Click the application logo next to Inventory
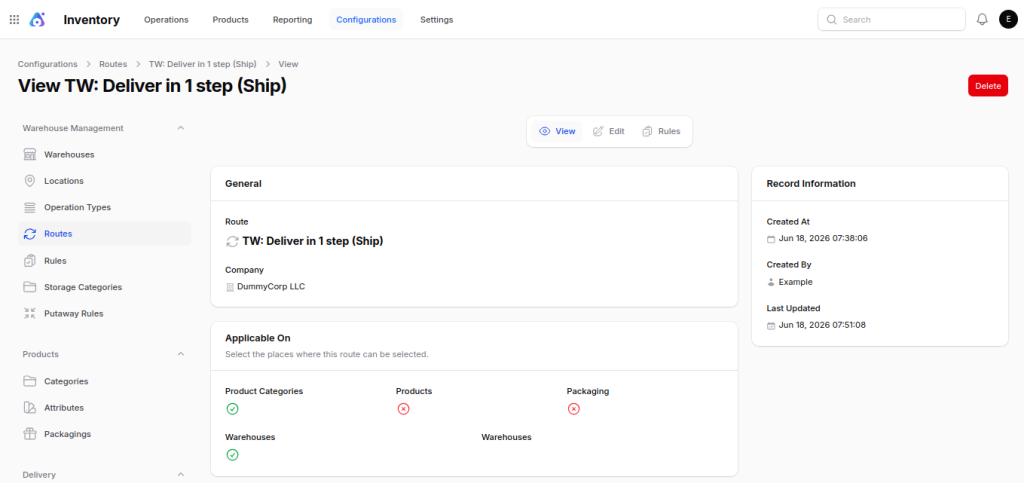Screen dimensions: 1024x483 coord(37,20)
